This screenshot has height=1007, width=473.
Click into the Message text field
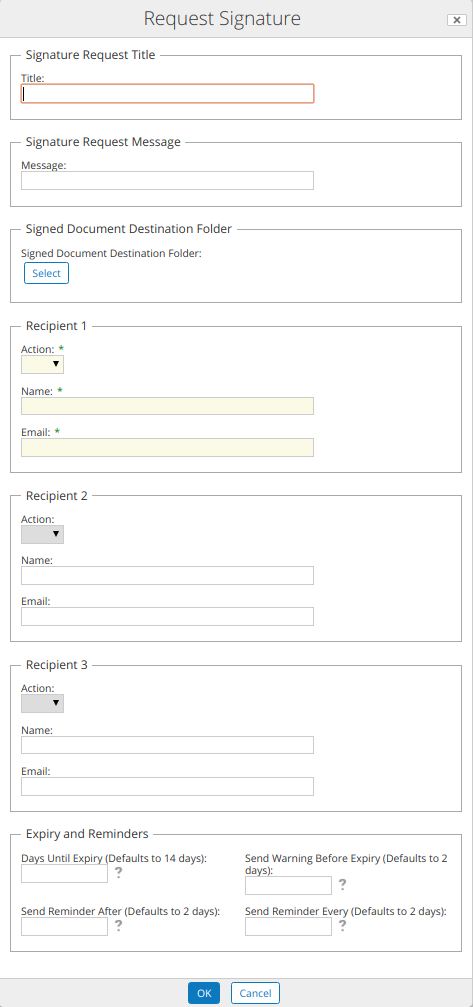168,180
